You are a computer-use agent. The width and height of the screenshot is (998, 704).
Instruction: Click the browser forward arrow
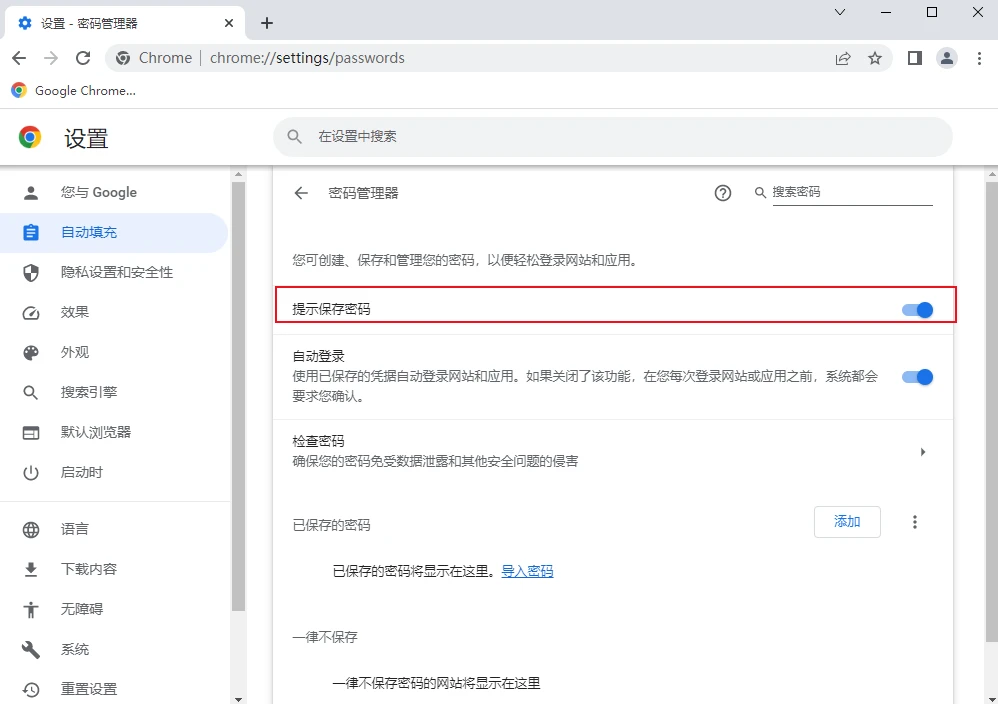[51, 58]
